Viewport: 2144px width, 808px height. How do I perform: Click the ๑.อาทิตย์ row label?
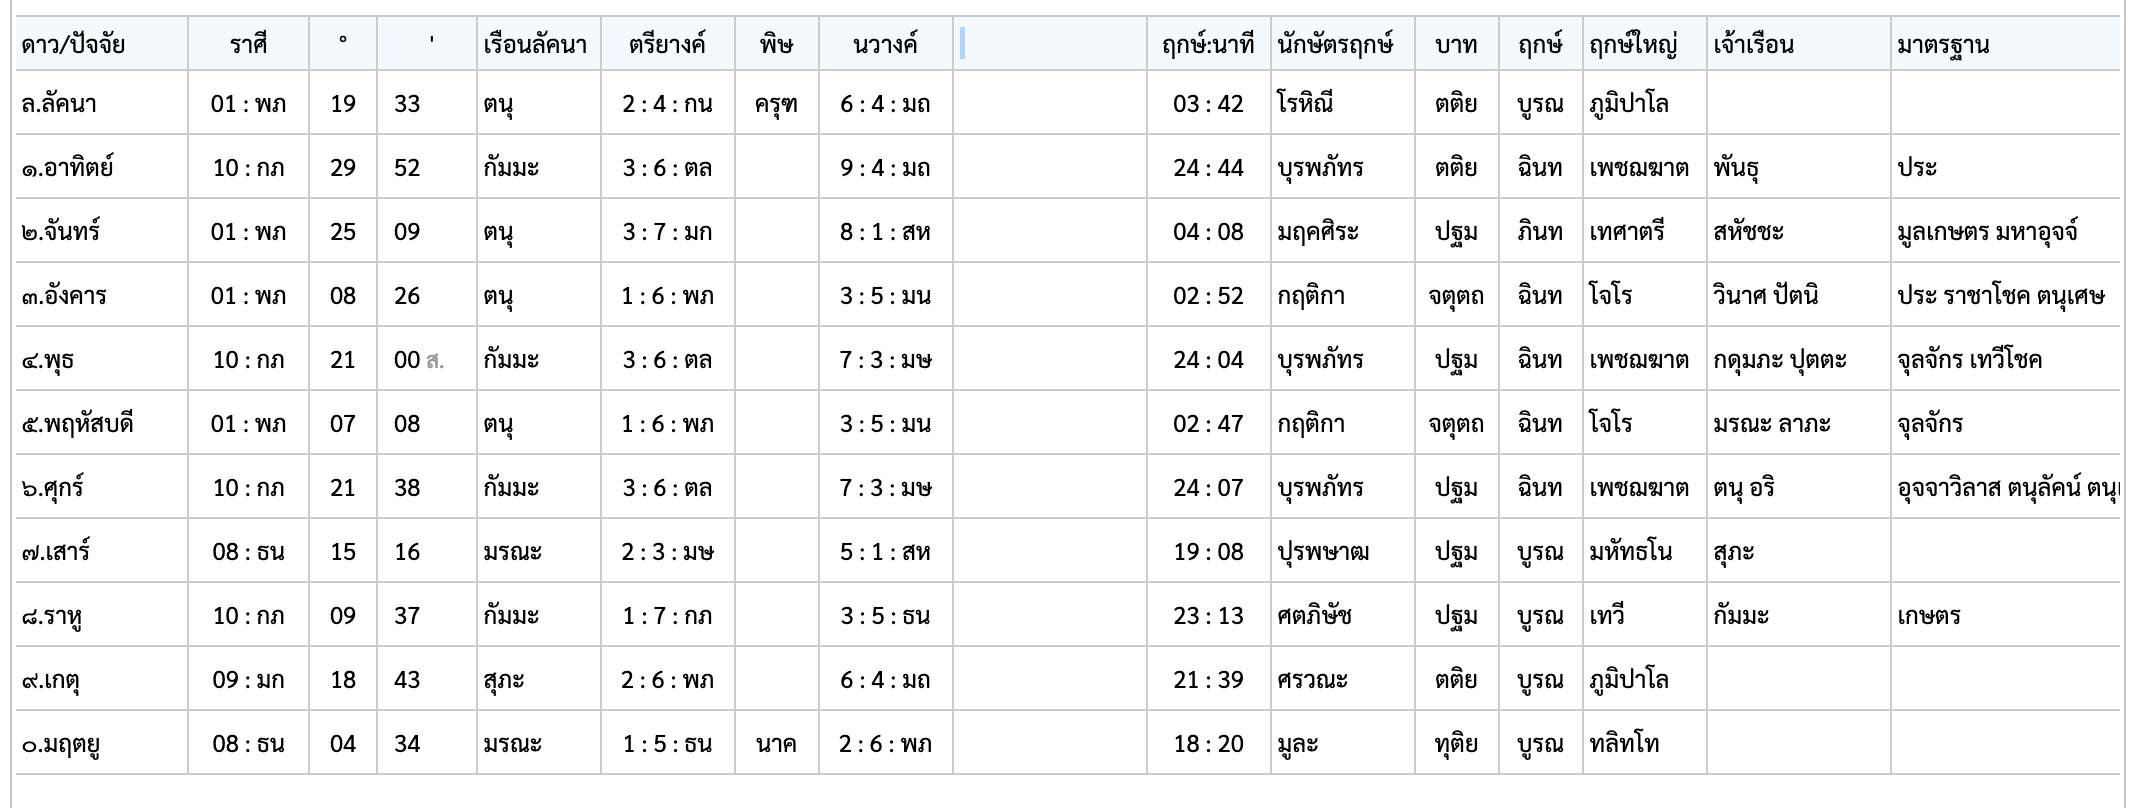67,167
